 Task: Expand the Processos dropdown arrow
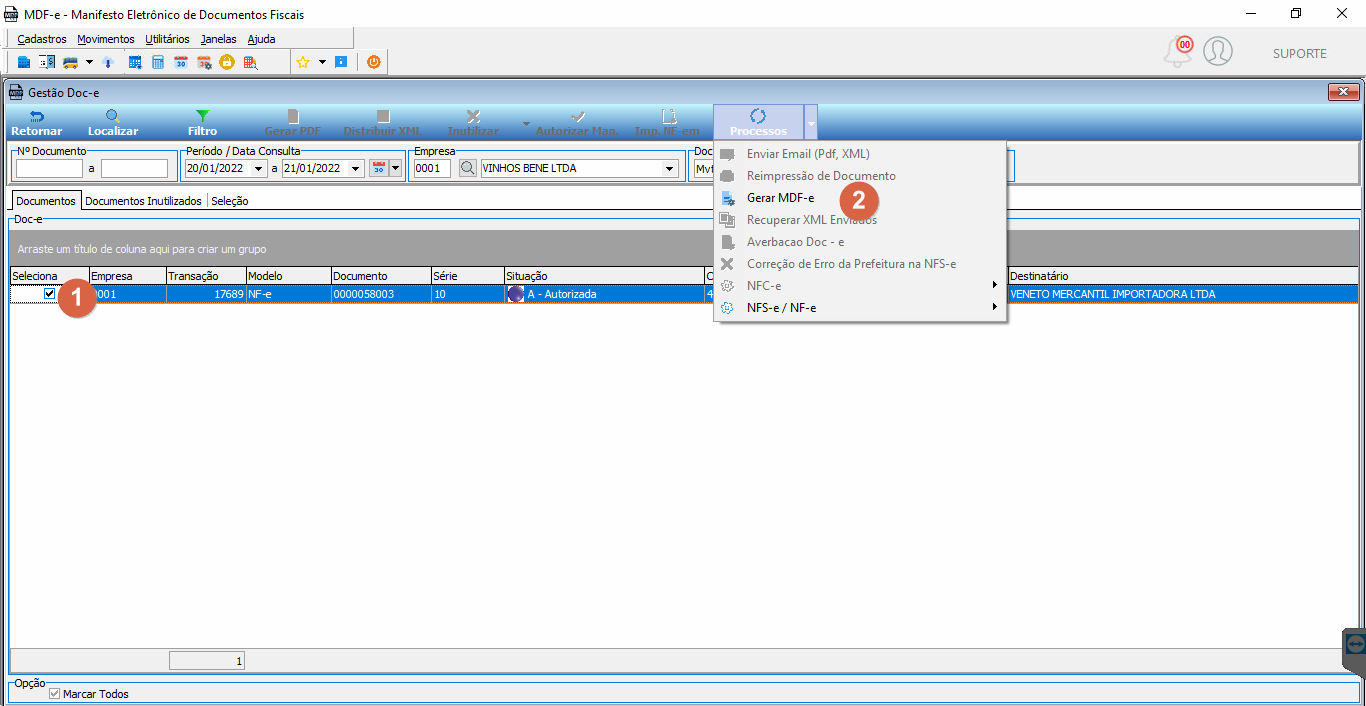(811, 123)
